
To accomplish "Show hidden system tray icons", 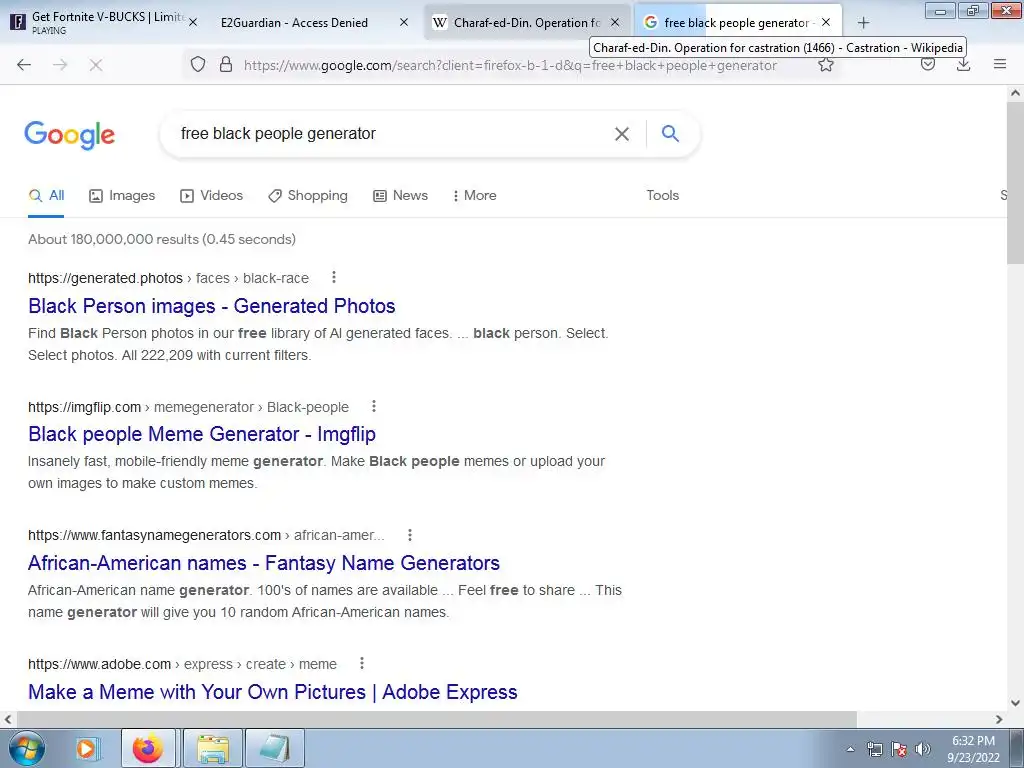I will (850, 749).
